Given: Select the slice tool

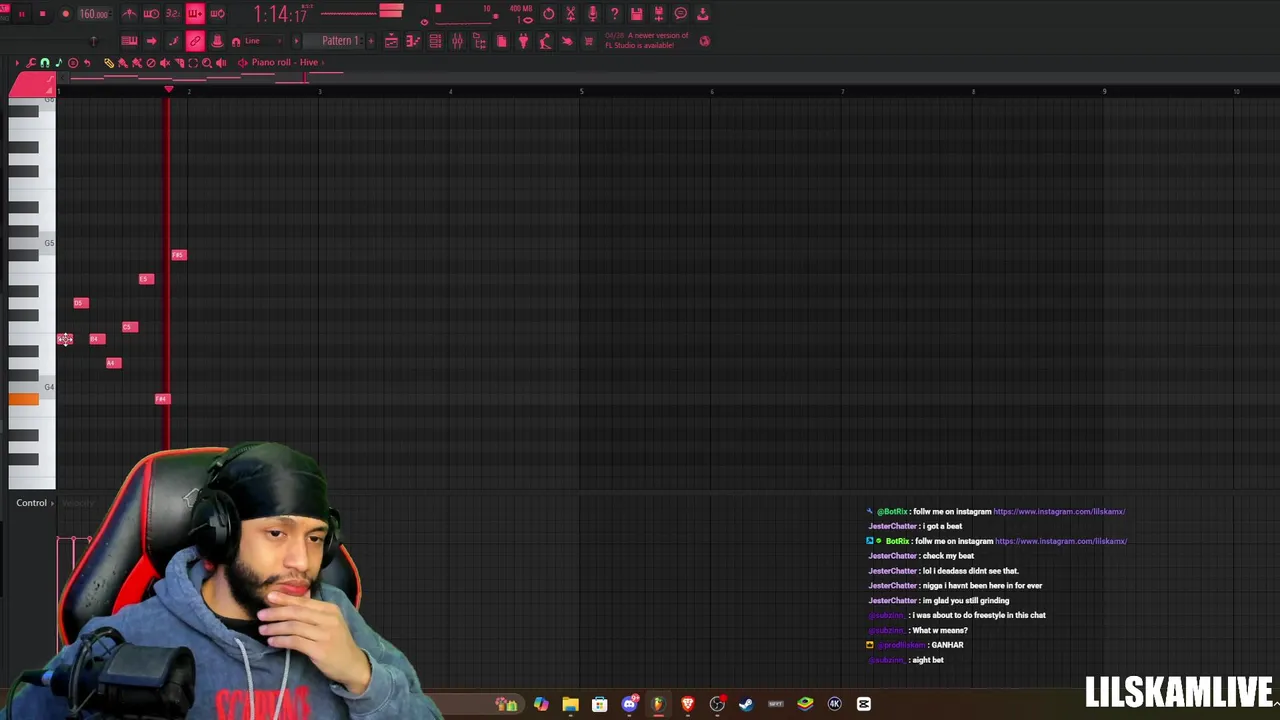Looking at the screenshot, I should coord(179,63).
